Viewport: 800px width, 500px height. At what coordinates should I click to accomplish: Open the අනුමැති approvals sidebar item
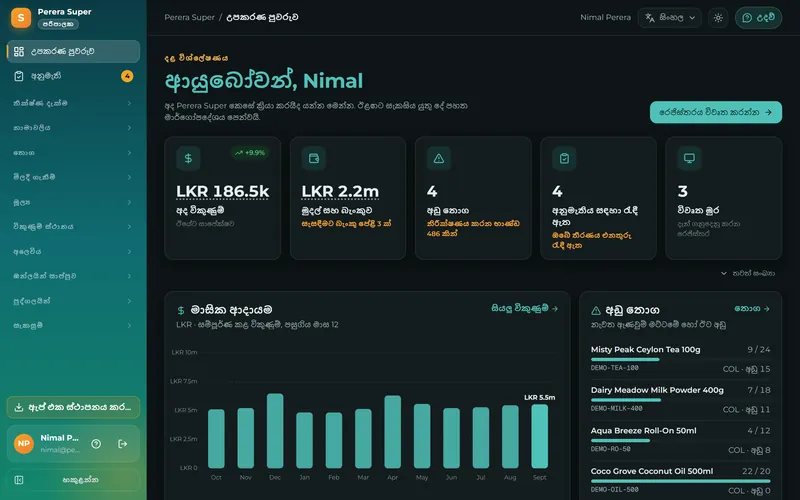[73, 76]
